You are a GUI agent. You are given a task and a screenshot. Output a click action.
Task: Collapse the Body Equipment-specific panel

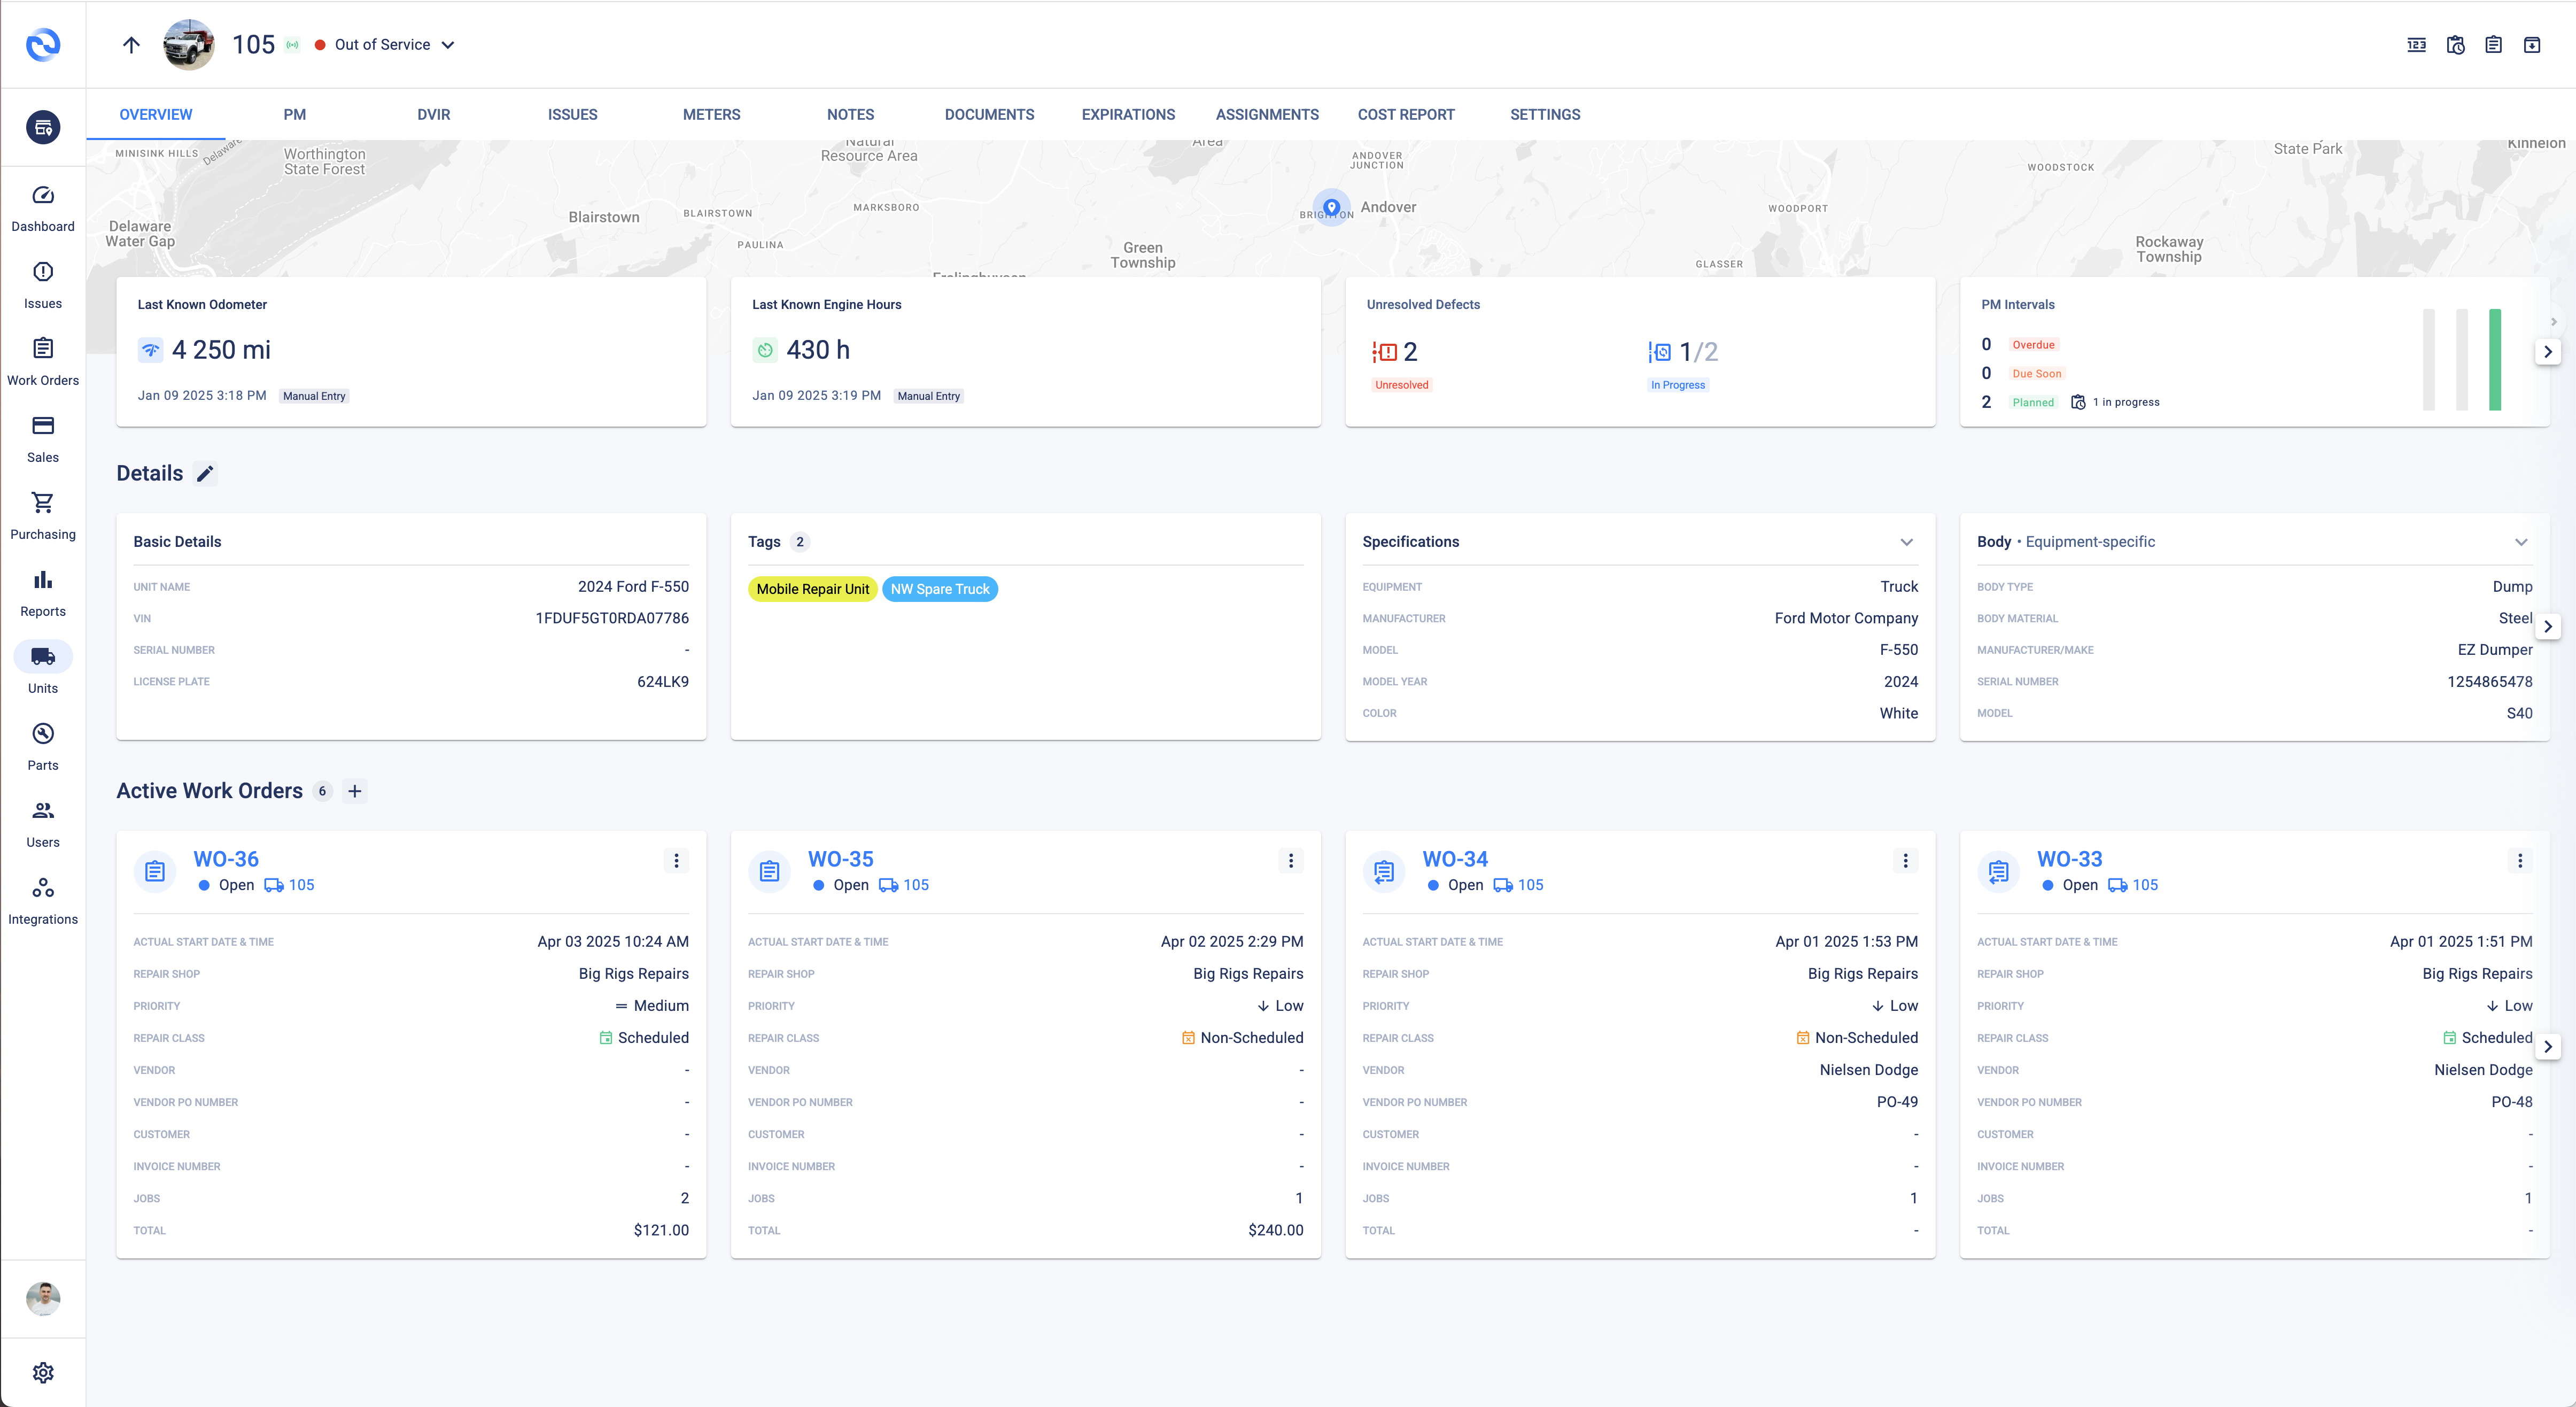2520,542
